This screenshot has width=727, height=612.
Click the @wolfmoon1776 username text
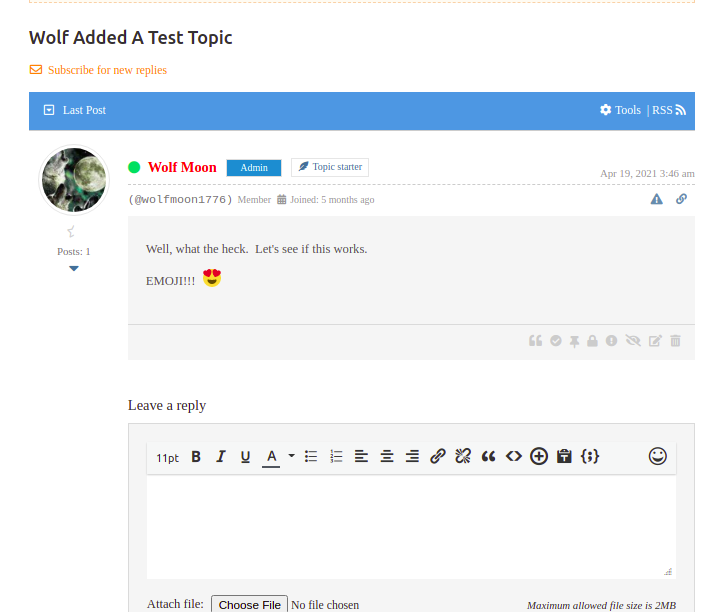click(180, 200)
